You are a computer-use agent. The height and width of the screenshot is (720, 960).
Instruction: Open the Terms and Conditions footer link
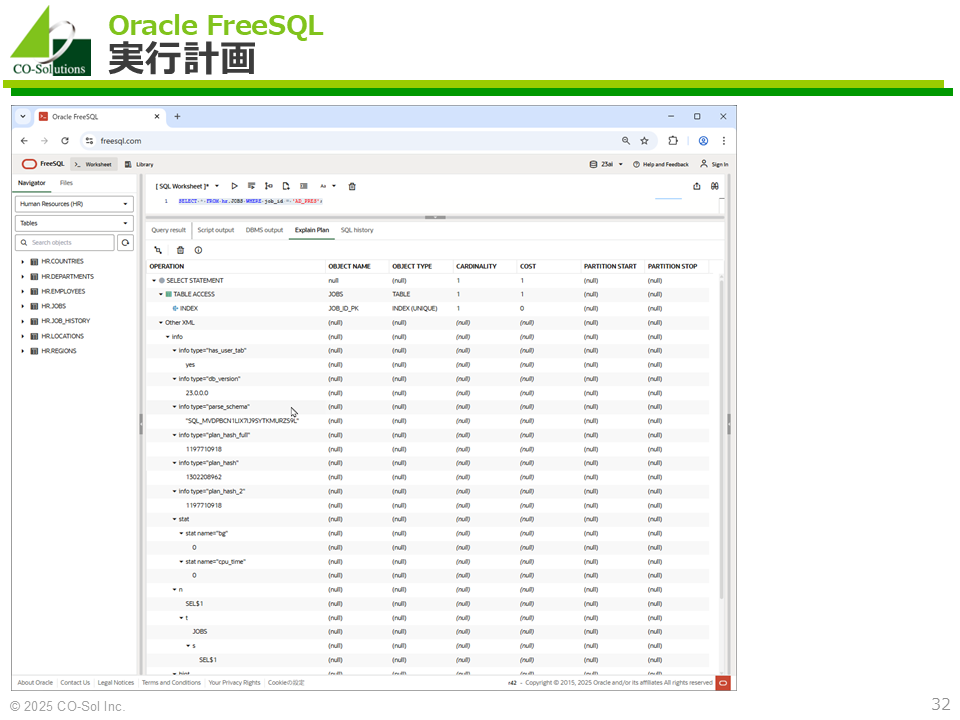[x=171, y=683]
